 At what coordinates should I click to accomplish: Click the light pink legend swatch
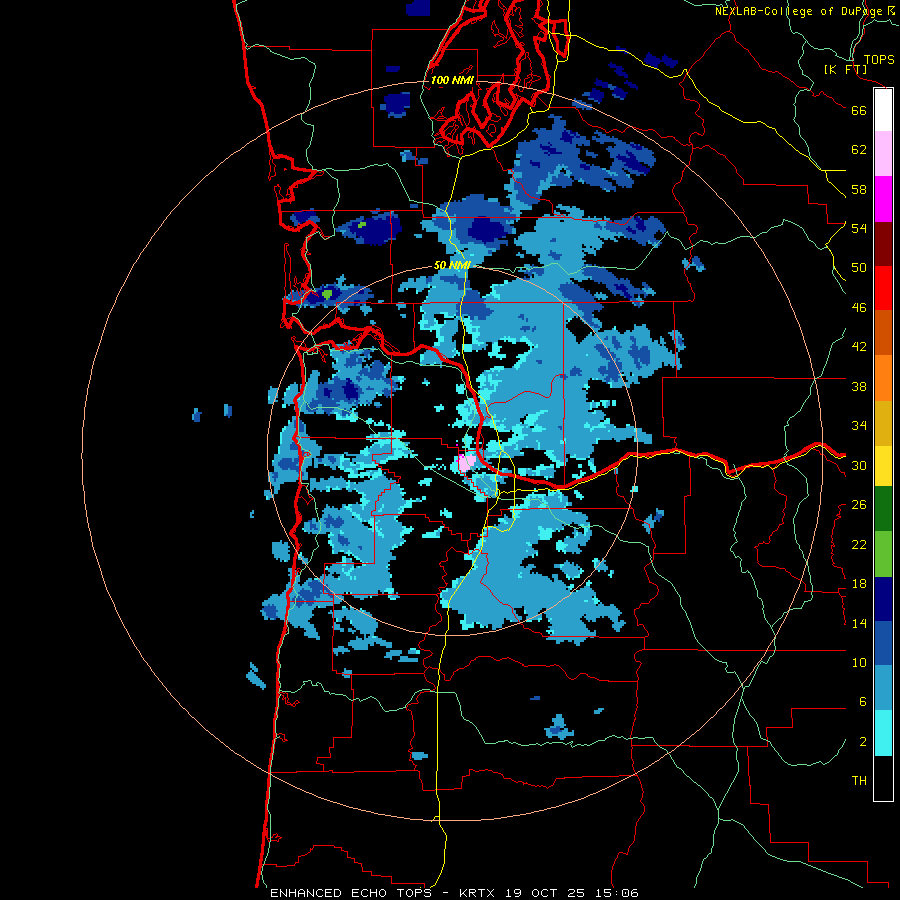[x=883, y=153]
